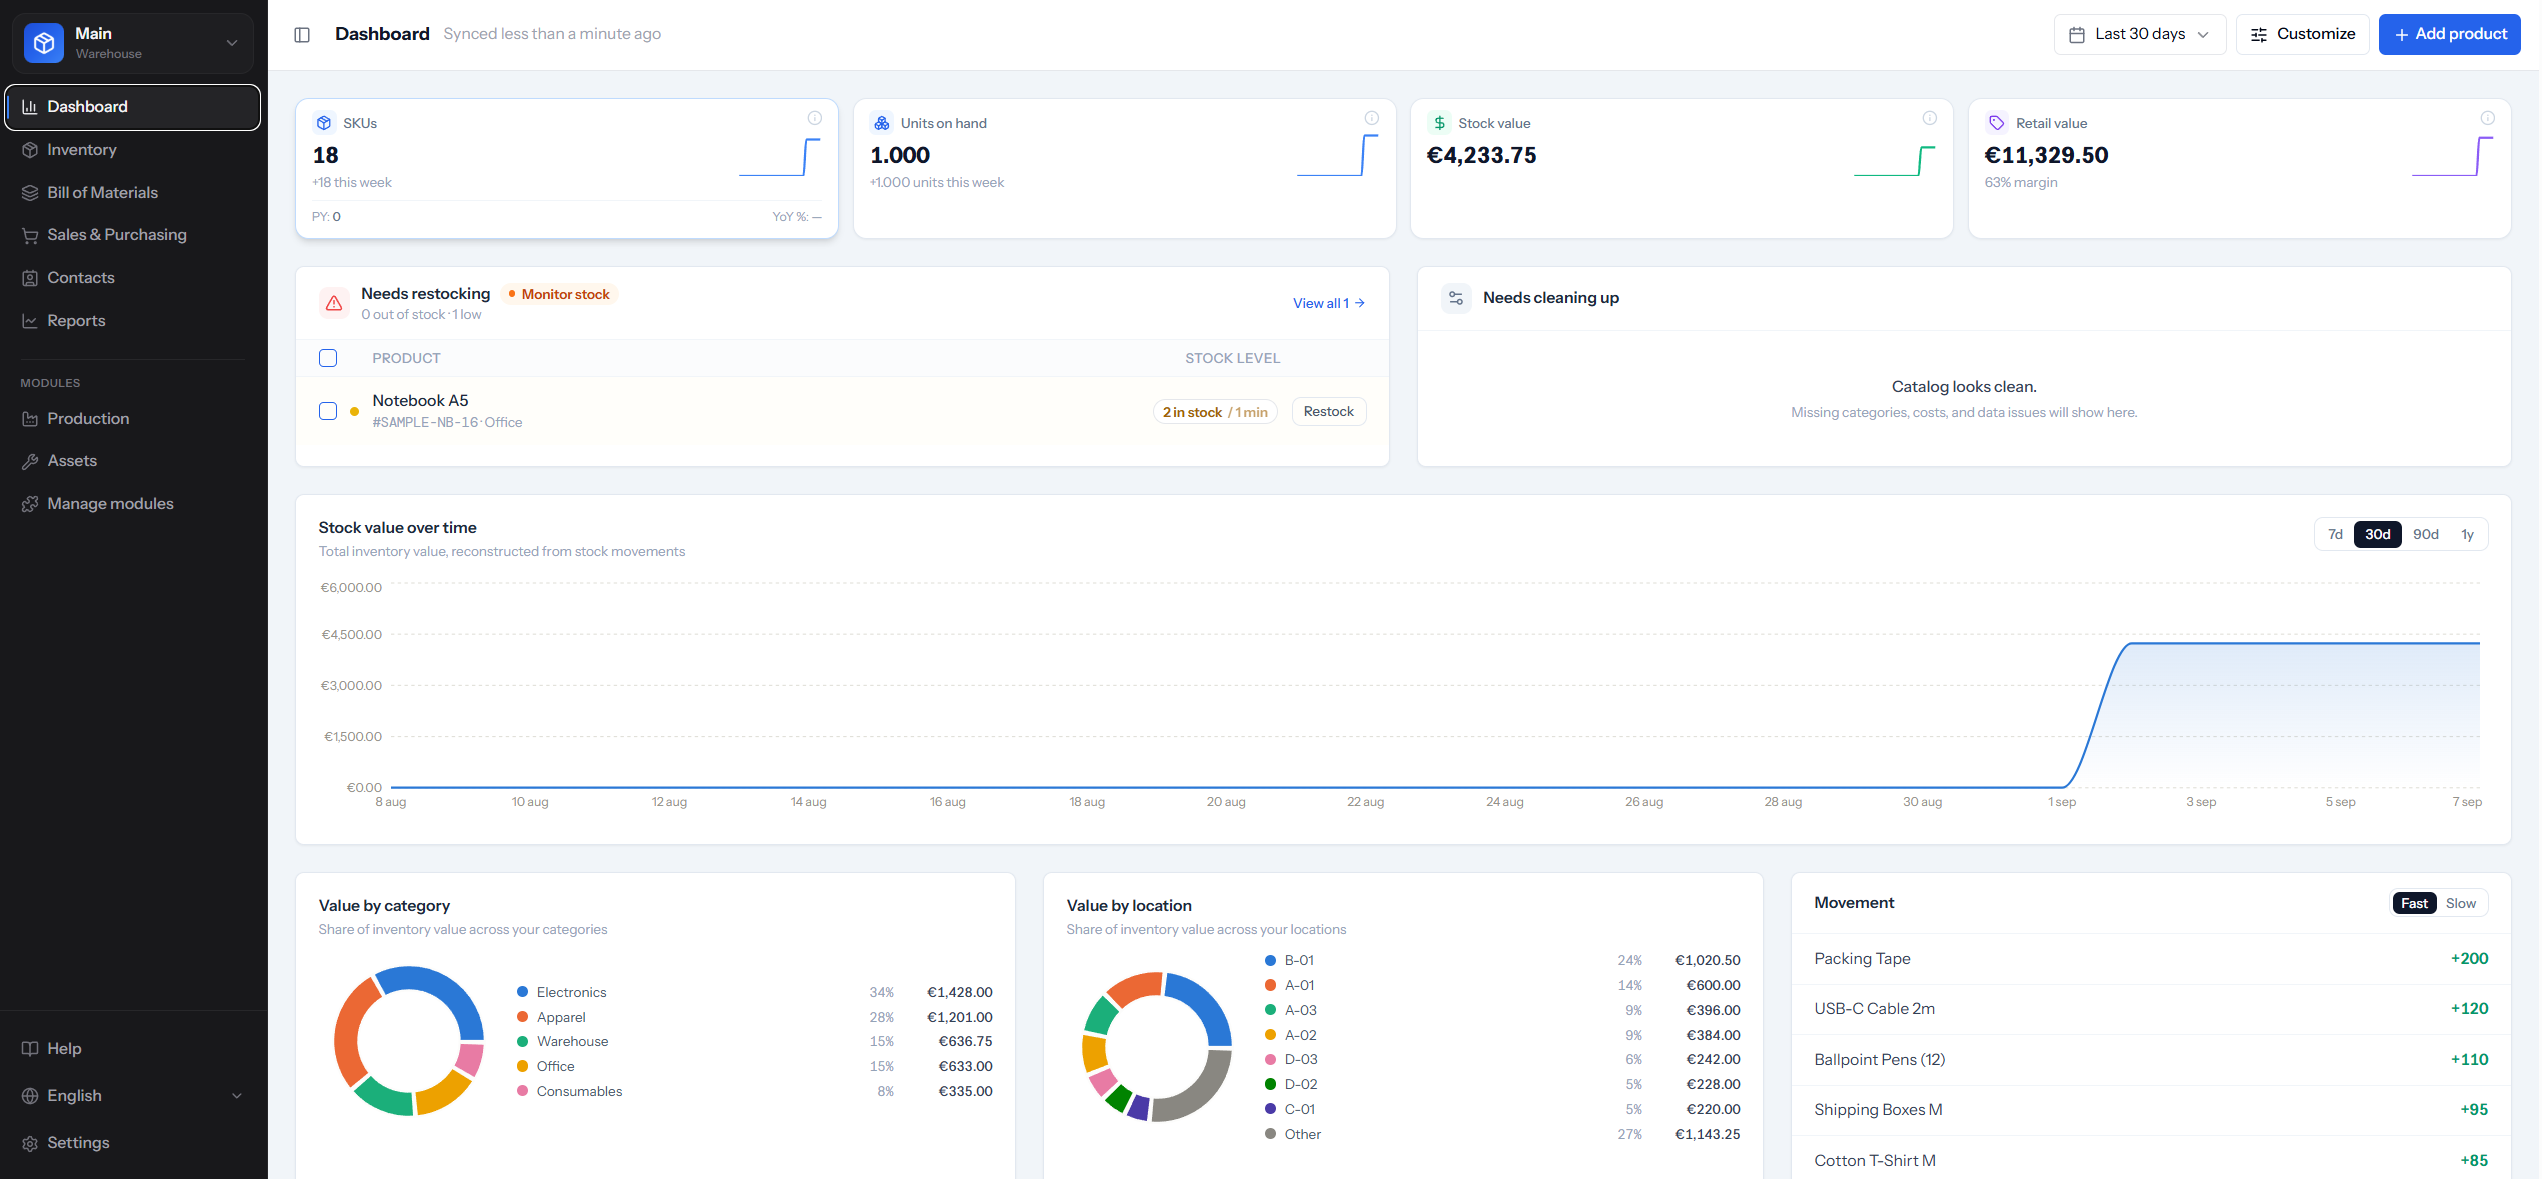The width and height of the screenshot is (2542, 1179).
Task: Click the A-01 orange legend swatch
Action: coord(1270,985)
